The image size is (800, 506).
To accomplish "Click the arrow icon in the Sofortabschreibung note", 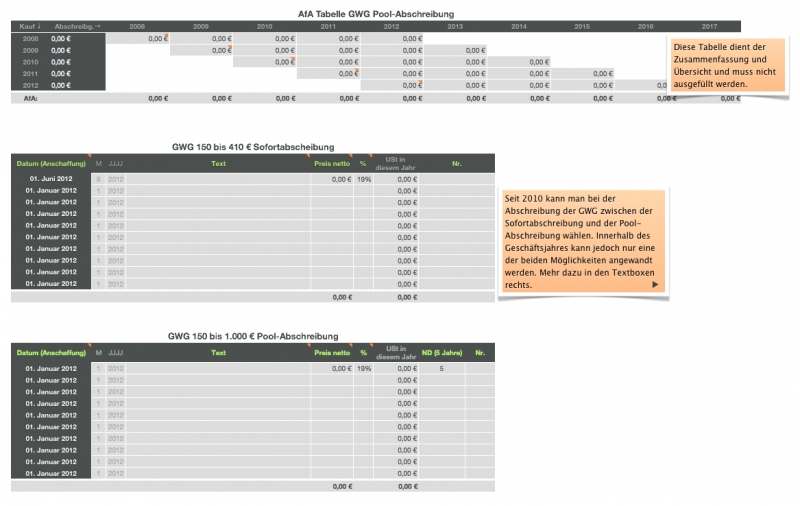I will point(655,285).
